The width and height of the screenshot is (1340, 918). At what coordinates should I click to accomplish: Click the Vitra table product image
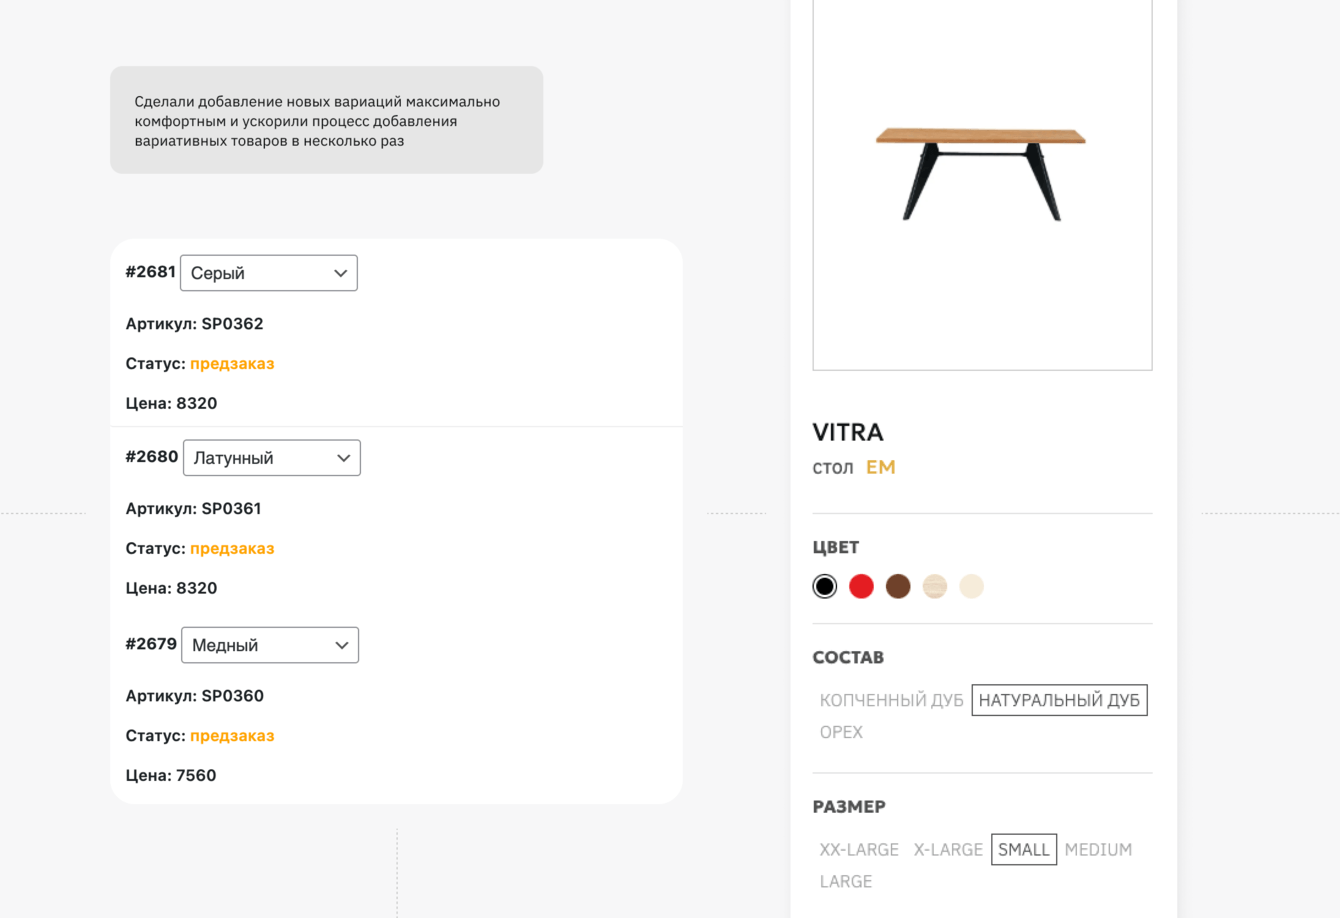coord(981,175)
